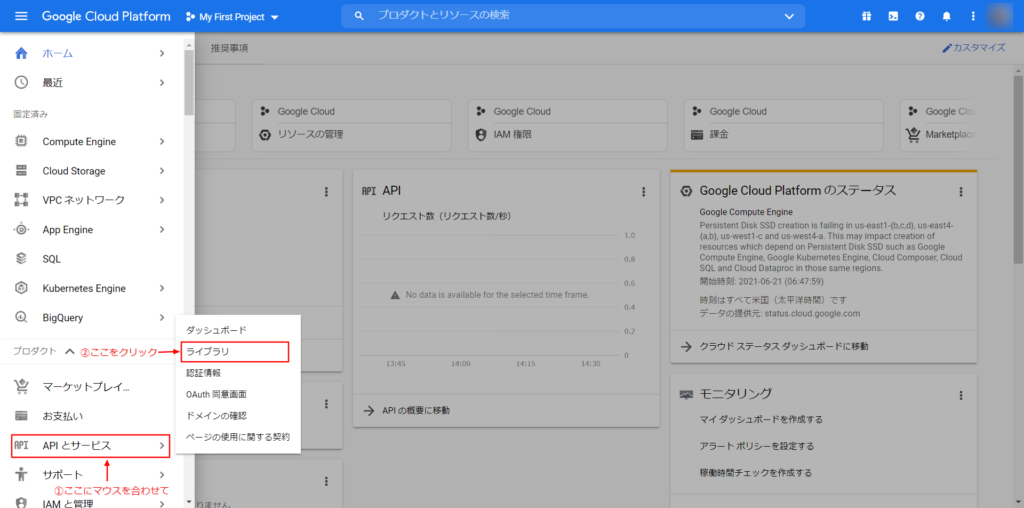The image size is (1024, 508).
Task: Open the hamburger navigation menu
Action: point(21,16)
